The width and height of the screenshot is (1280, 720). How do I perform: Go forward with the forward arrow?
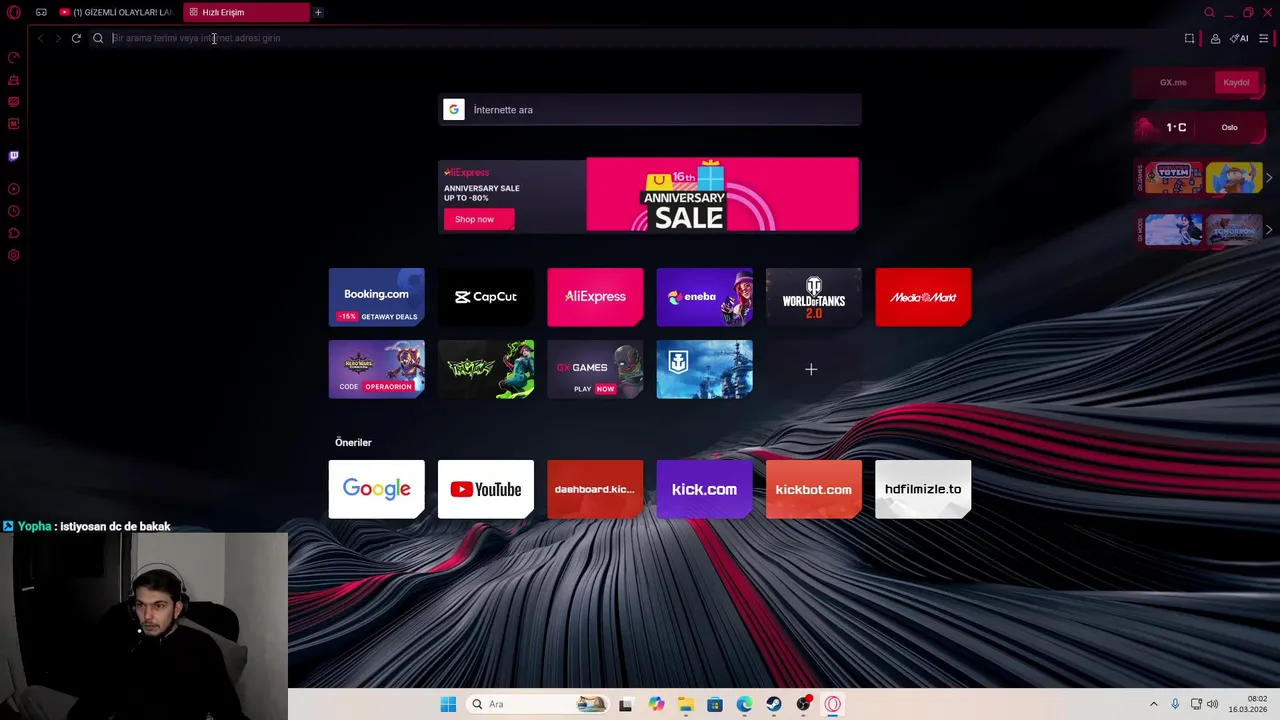pyautogui.click(x=58, y=38)
